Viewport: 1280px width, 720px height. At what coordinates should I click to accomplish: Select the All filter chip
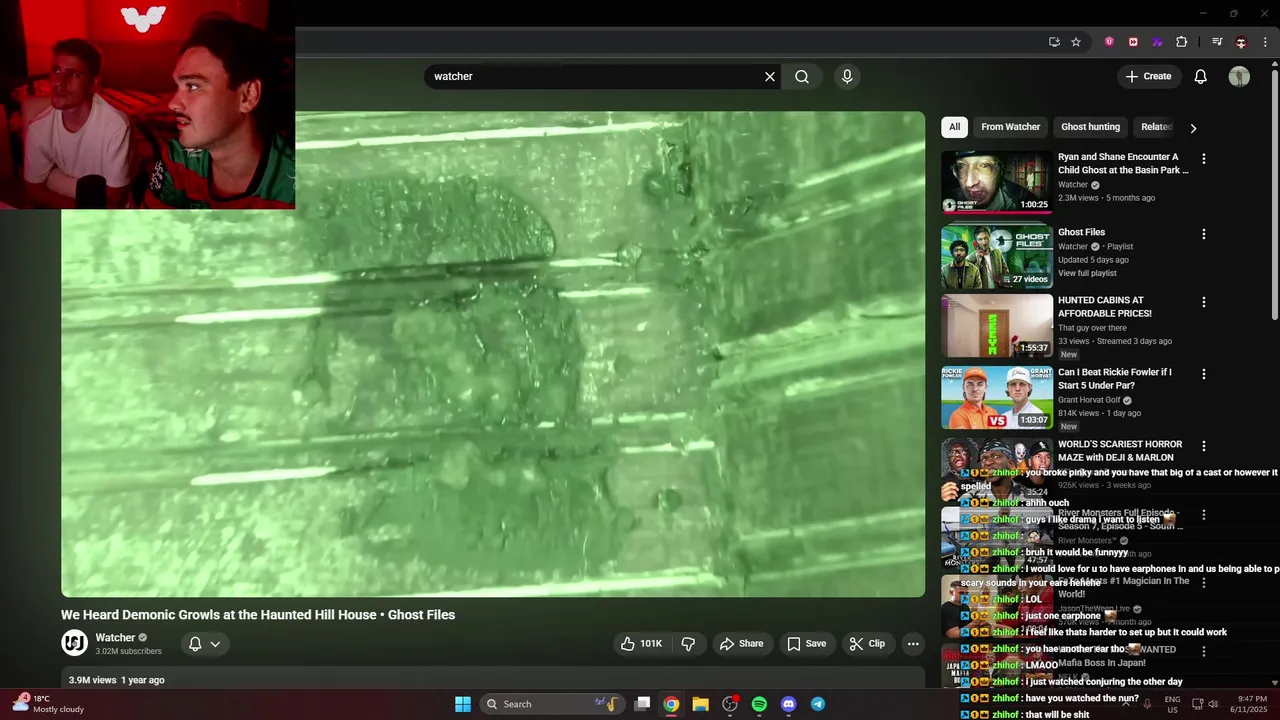[x=954, y=127]
